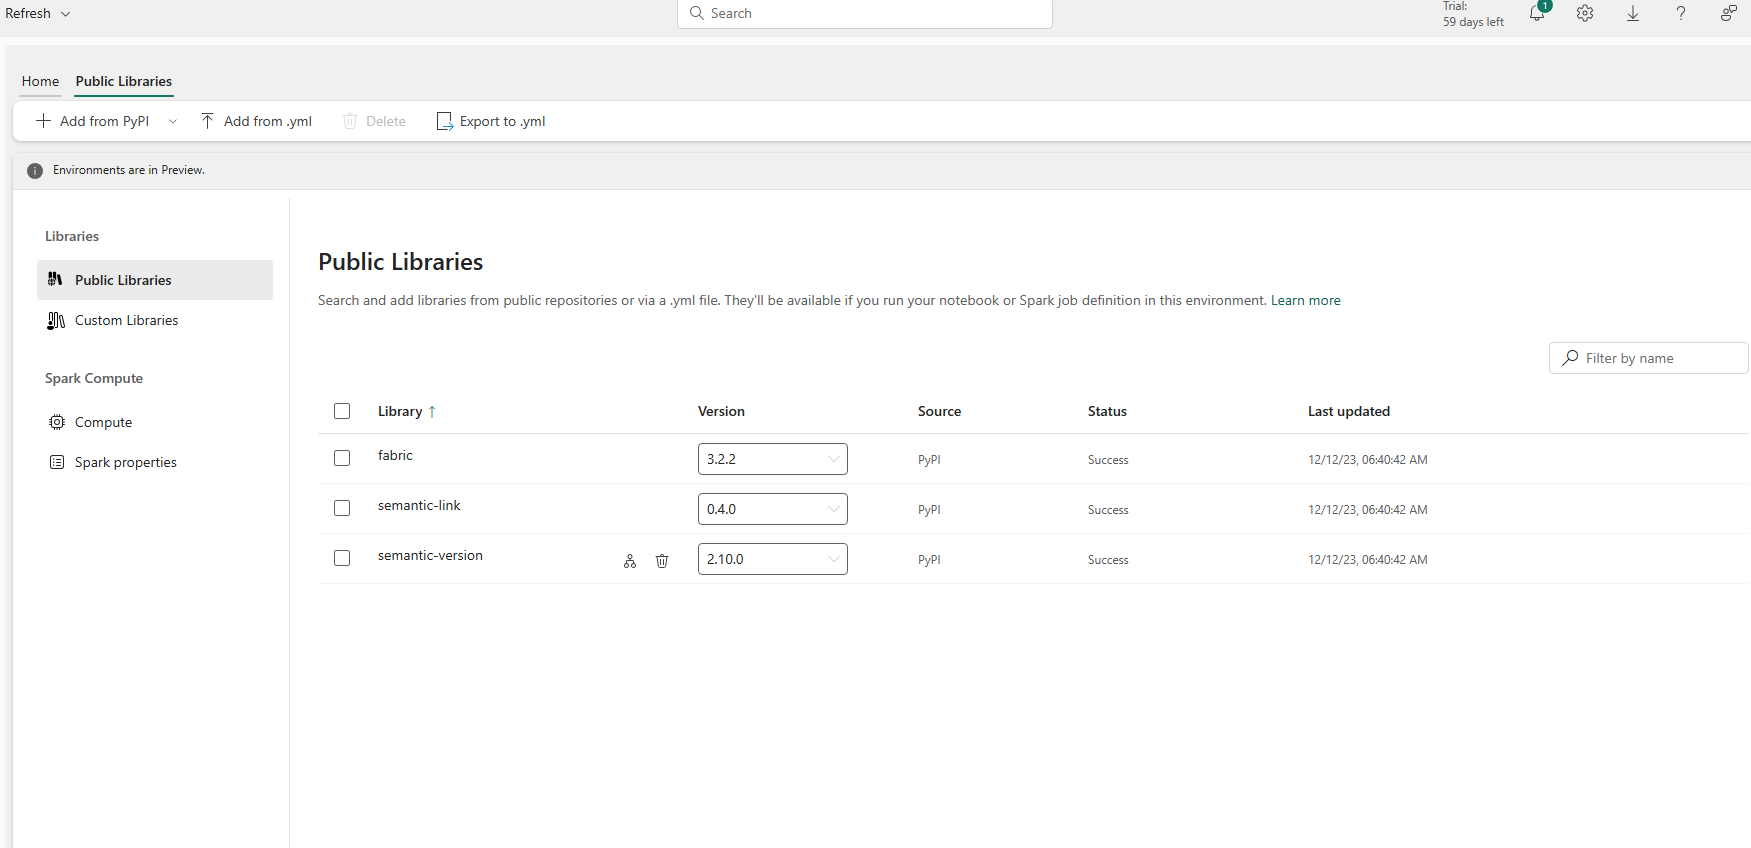Open the settings gear

pyautogui.click(x=1585, y=13)
